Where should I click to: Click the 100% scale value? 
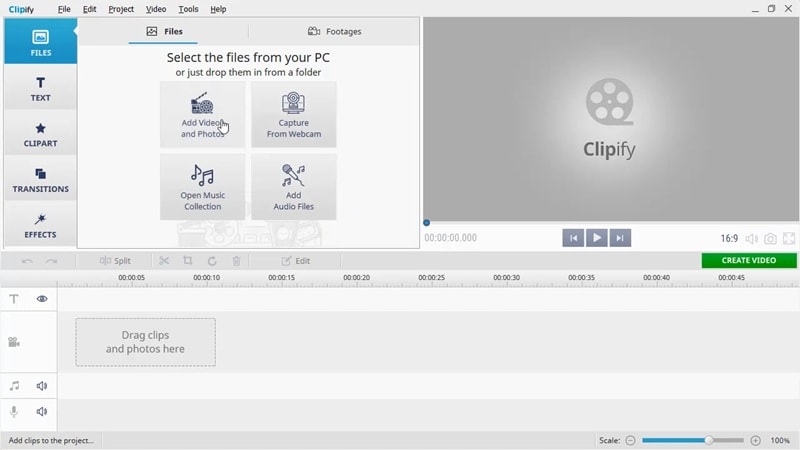pos(780,440)
